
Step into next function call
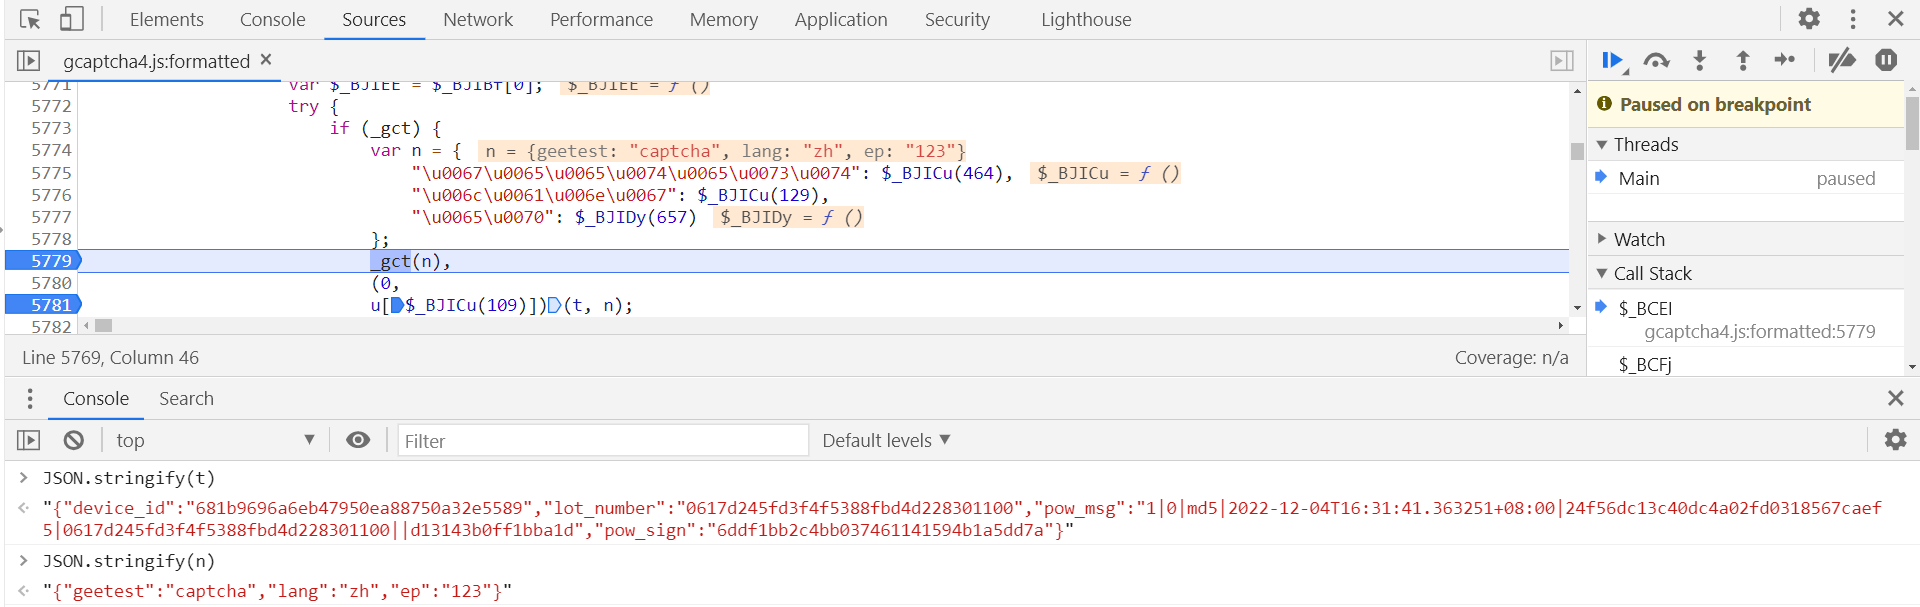click(1699, 61)
